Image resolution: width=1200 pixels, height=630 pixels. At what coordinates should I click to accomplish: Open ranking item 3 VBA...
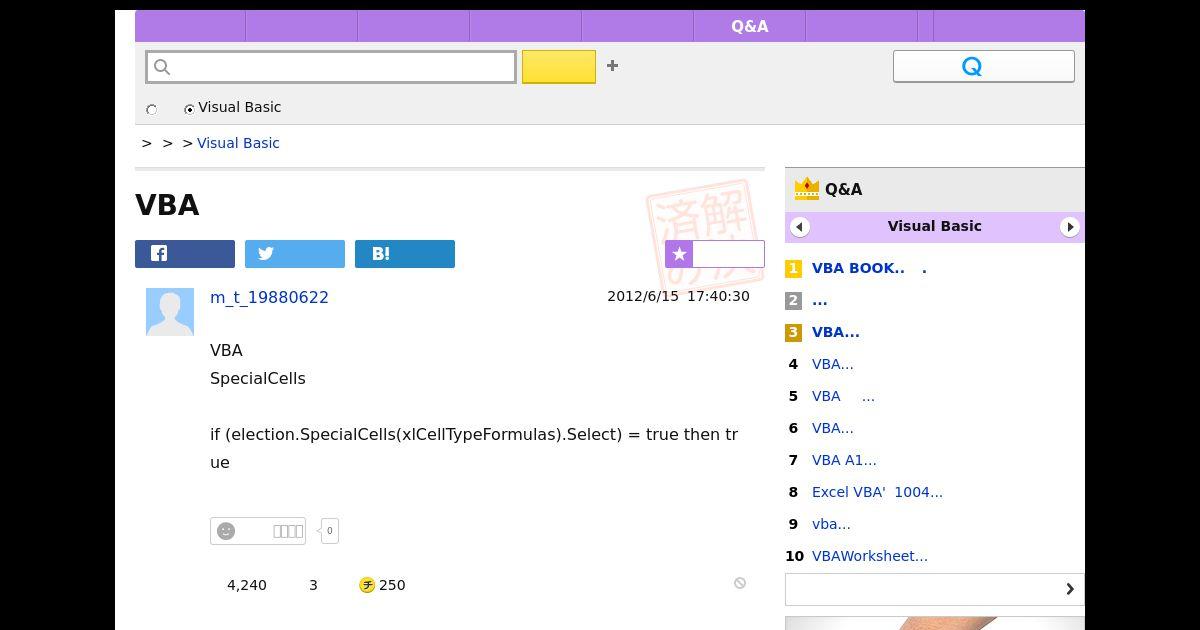[836, 332]
